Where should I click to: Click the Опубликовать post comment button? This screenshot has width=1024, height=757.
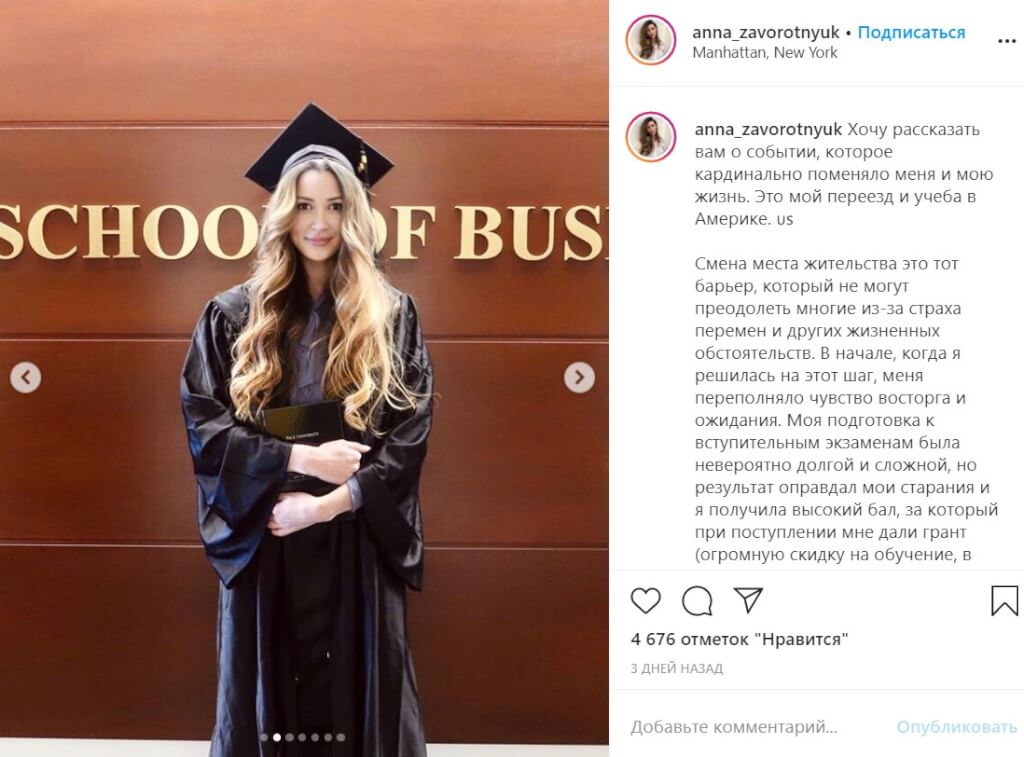[956, 726]
